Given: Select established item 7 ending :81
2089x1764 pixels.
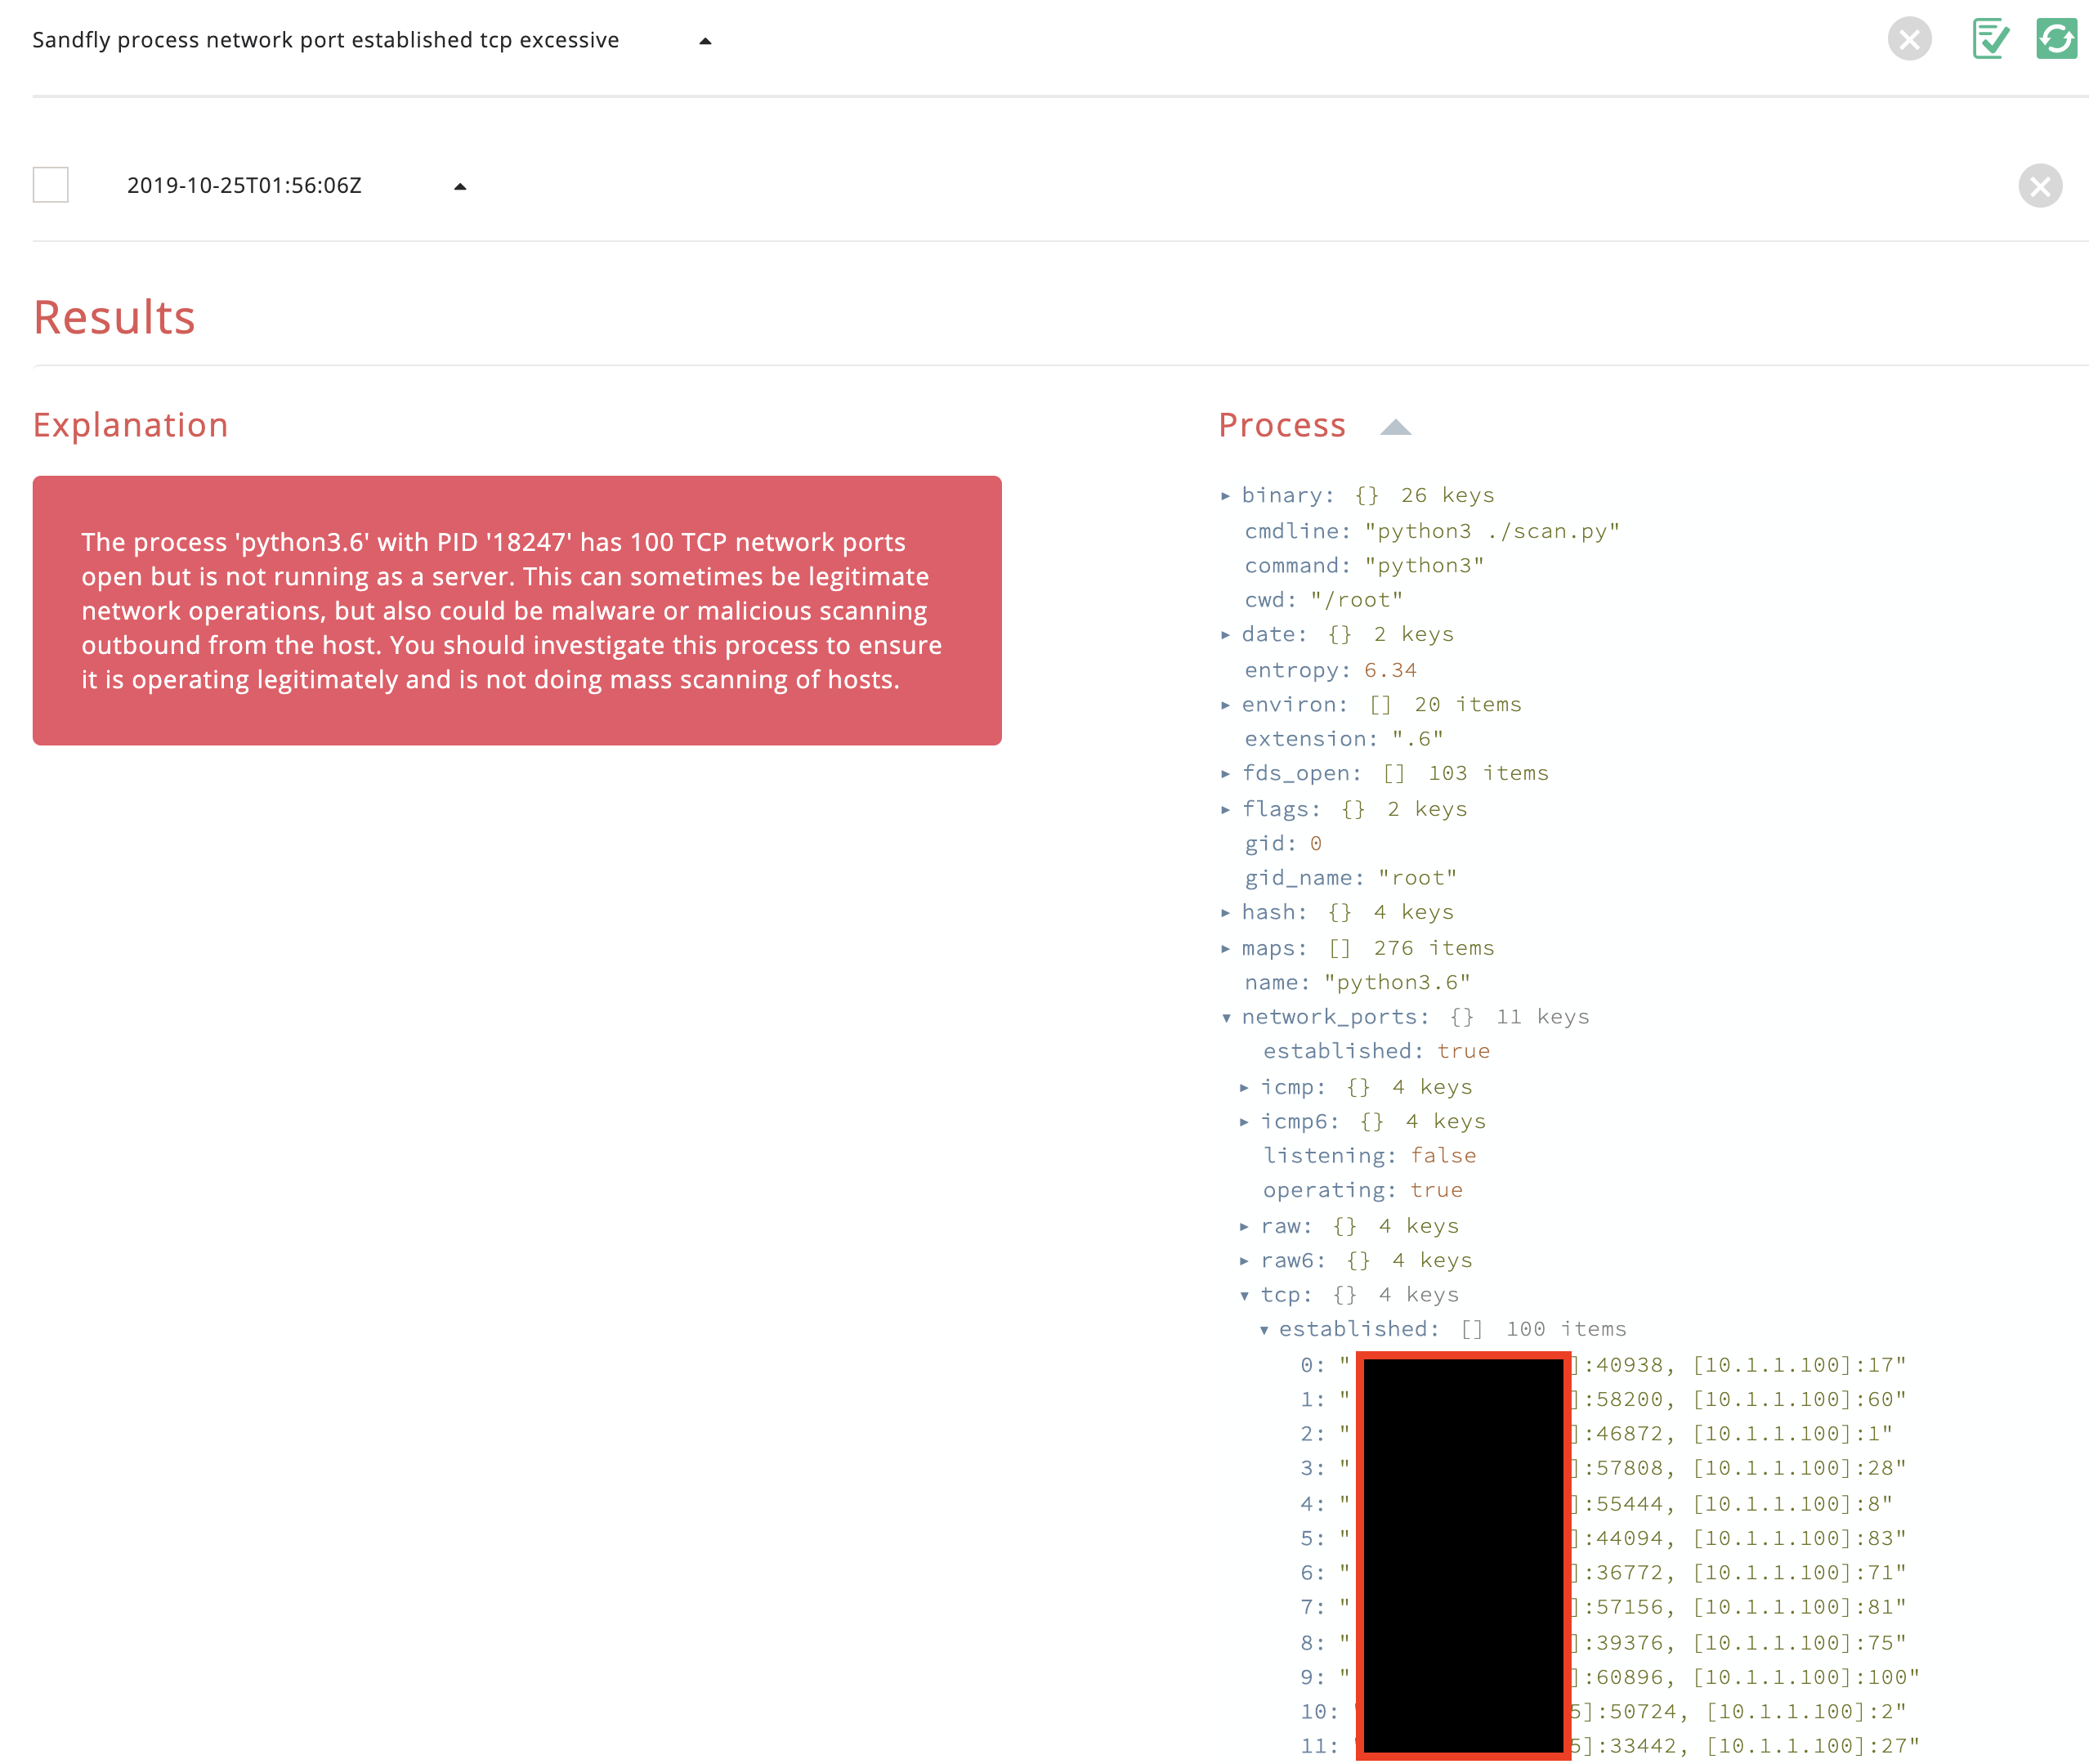Looking at the screenshot, I should [x=1603, y=1608].
